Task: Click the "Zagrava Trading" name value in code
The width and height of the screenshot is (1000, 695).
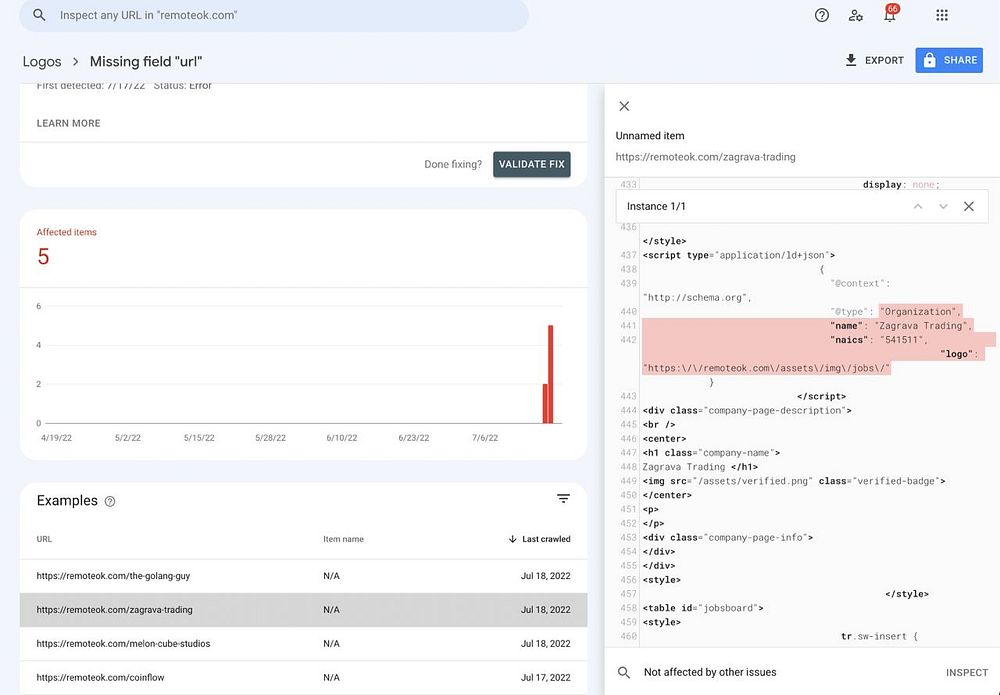Action: [x=923, y=326]
